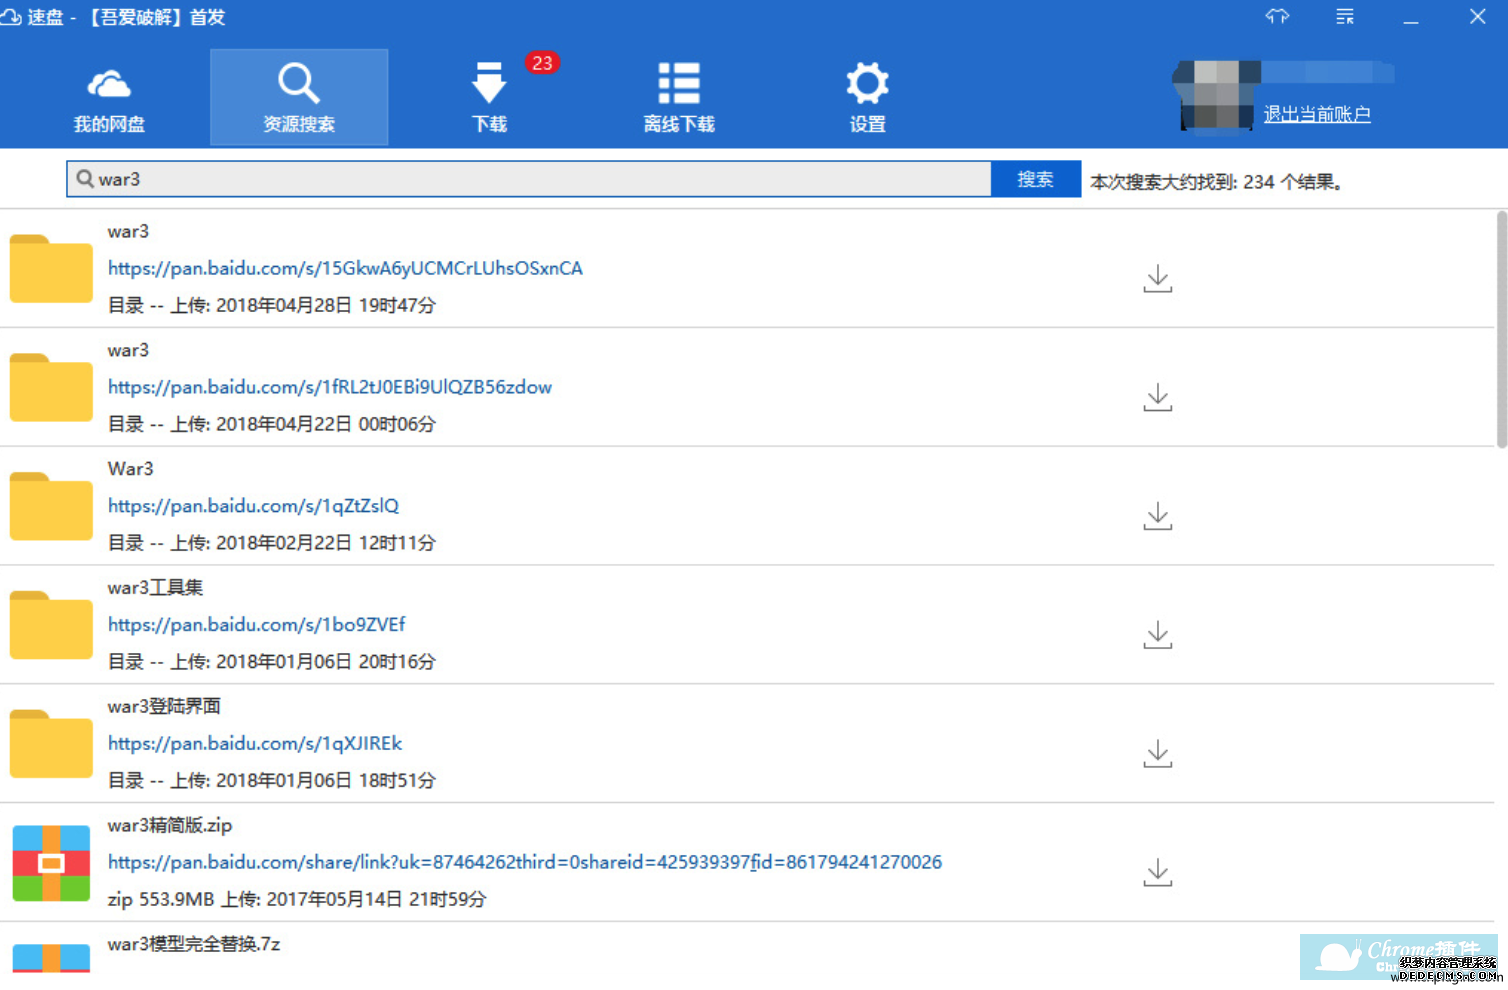Download the war3登陆界面 folder

[1158, 754]
